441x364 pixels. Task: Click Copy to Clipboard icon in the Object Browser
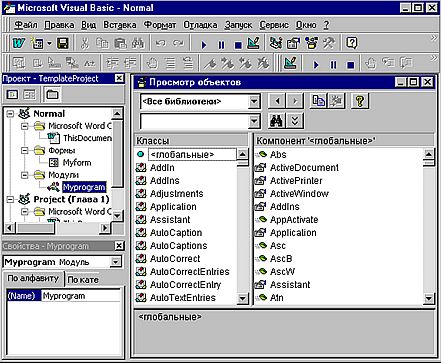pyautogui.click(x=319, y=101)
